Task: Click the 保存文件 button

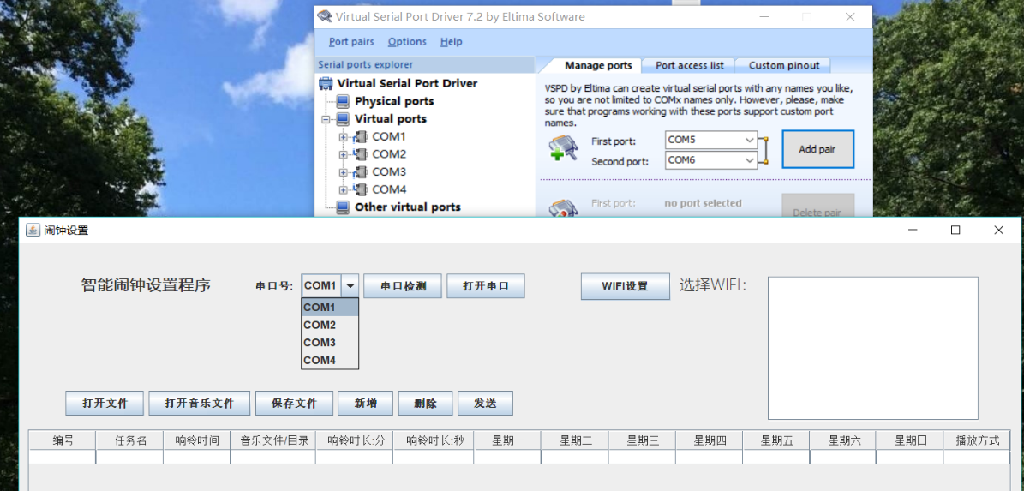Action: (294, 404)
